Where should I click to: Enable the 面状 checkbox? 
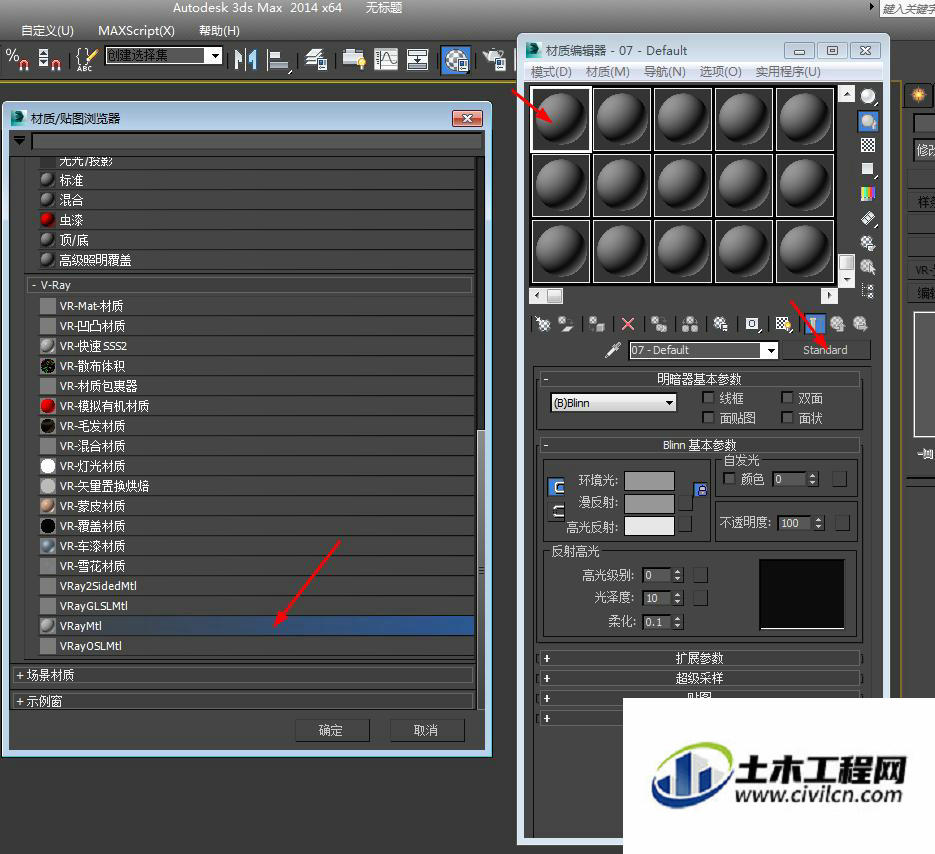coord(787,417)
